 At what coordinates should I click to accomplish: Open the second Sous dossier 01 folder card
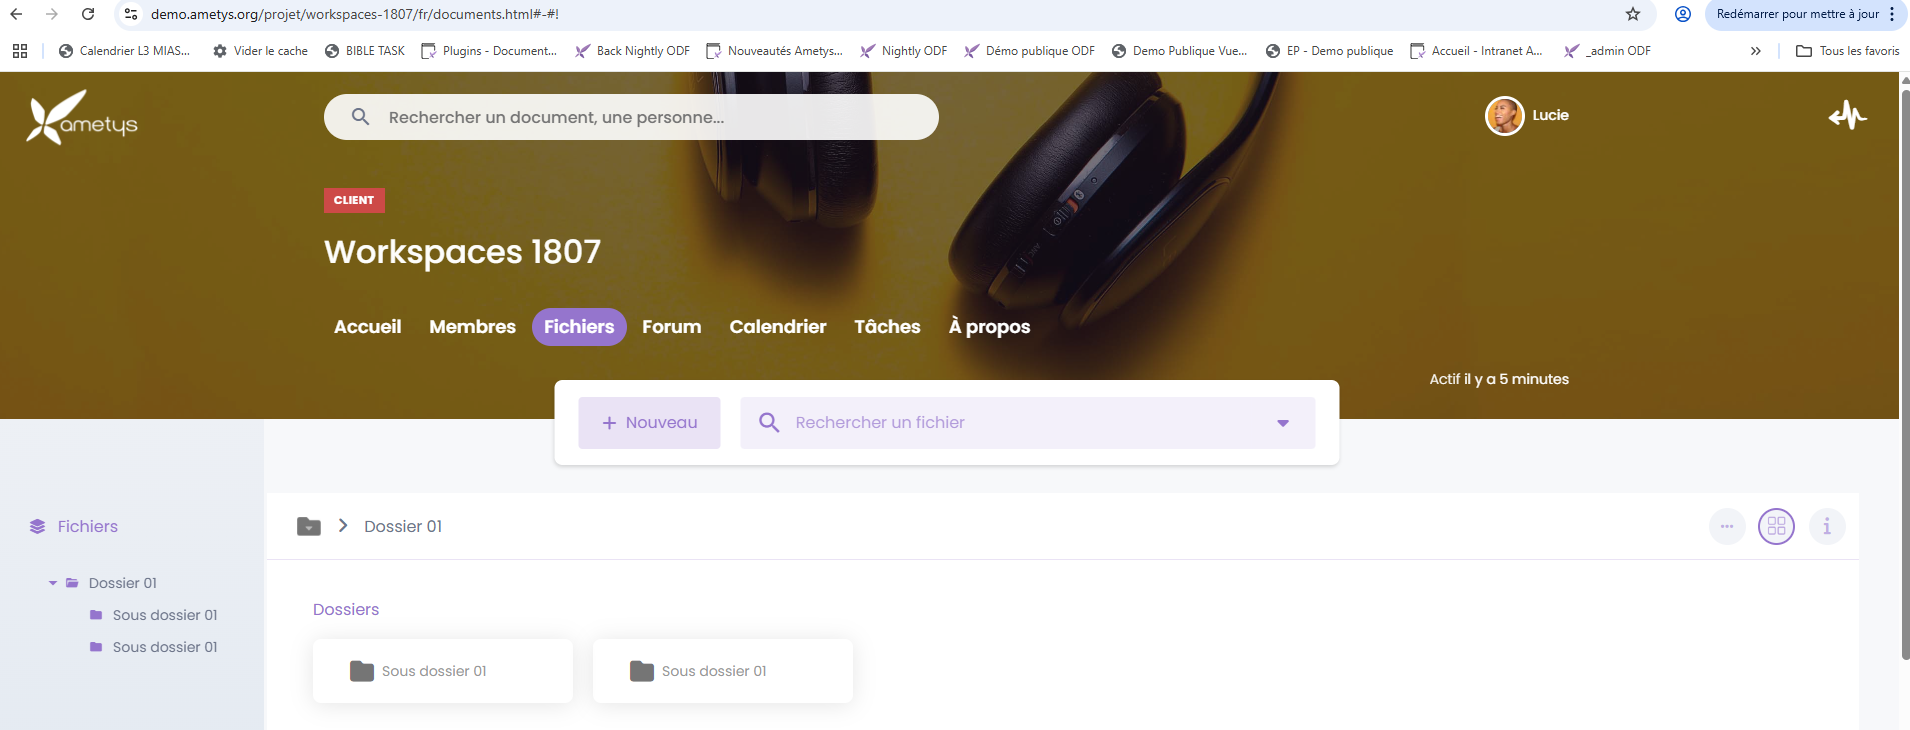[x=723, y=671]
